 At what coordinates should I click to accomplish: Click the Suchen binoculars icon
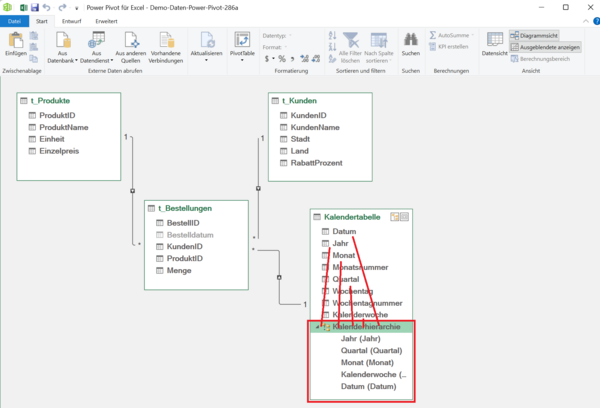tap(410, 40)
